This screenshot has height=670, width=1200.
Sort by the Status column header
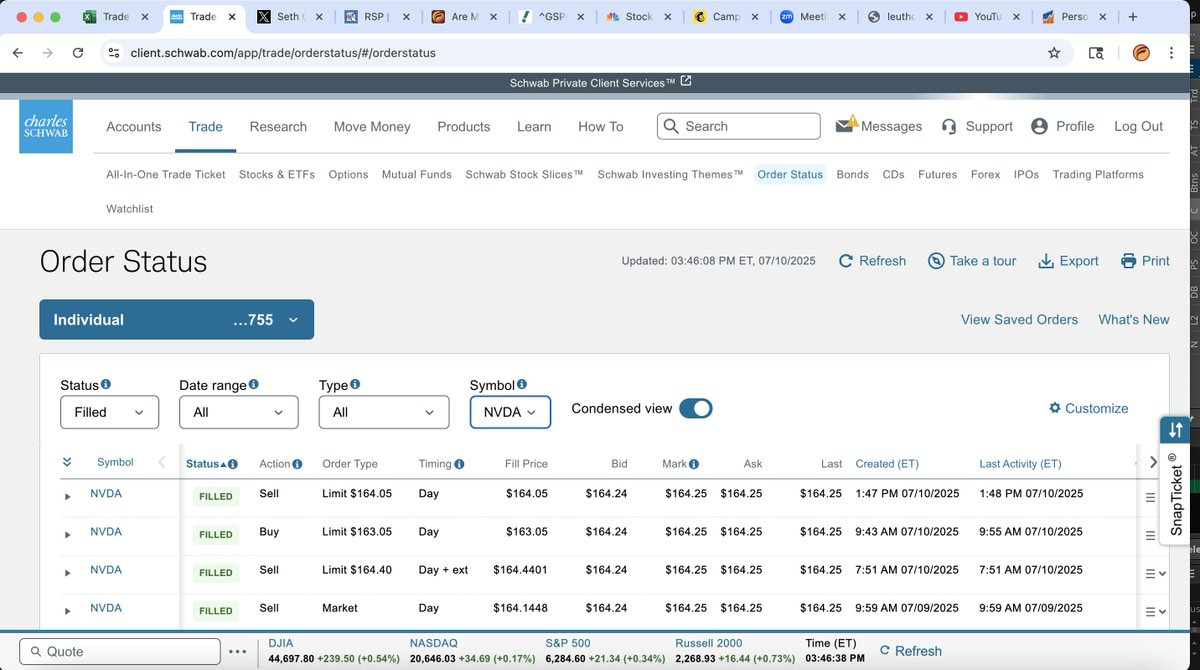click(202, 464)
